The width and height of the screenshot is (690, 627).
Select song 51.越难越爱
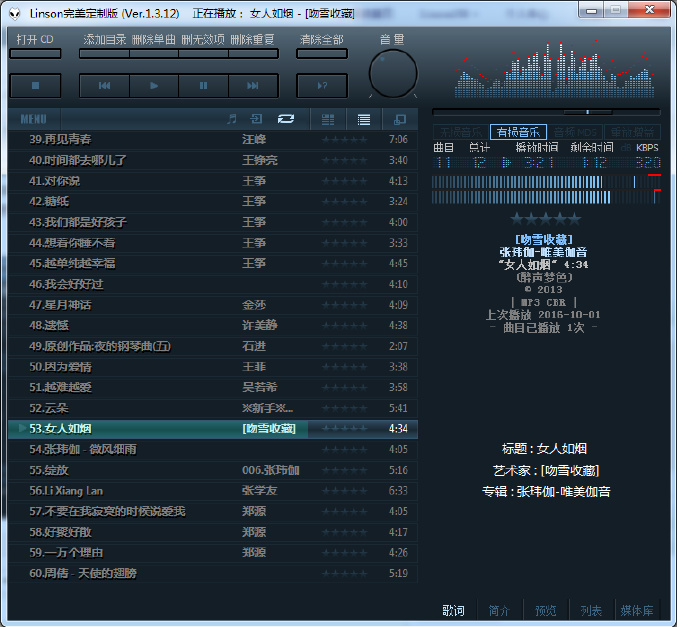tap(213, 388)
